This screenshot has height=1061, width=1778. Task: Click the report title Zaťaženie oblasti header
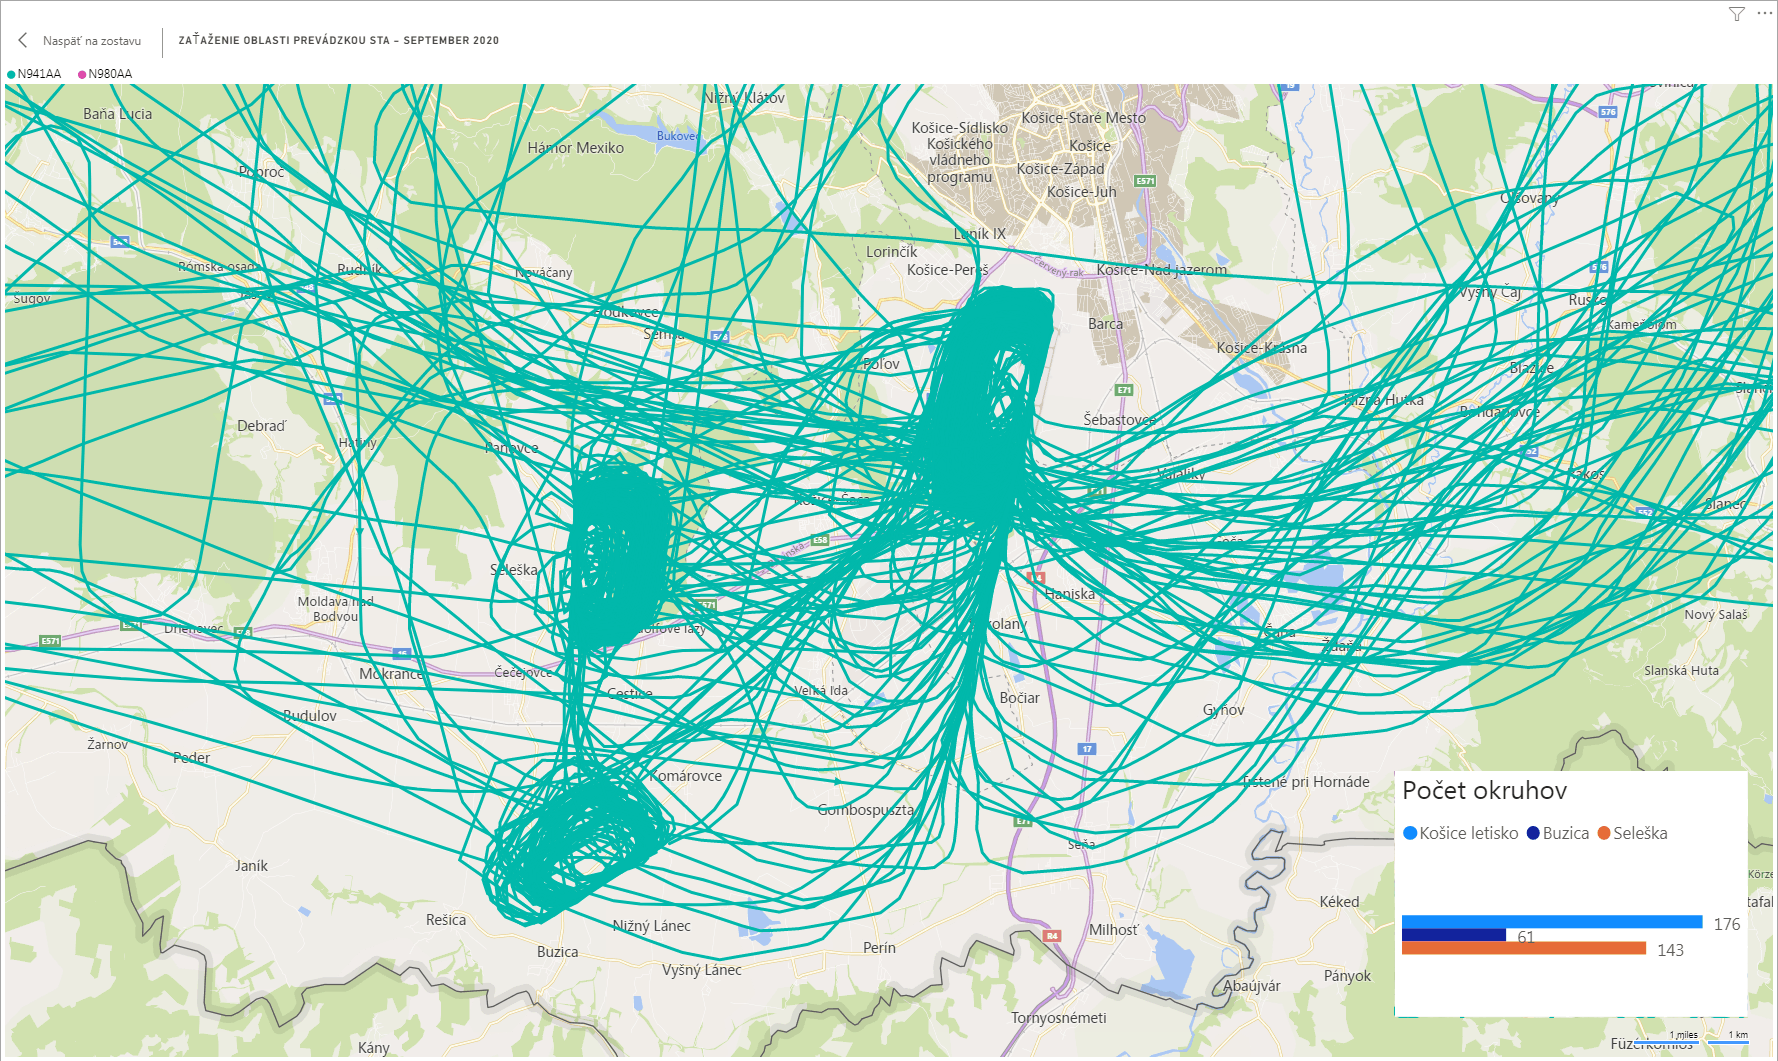click(338, 41)
